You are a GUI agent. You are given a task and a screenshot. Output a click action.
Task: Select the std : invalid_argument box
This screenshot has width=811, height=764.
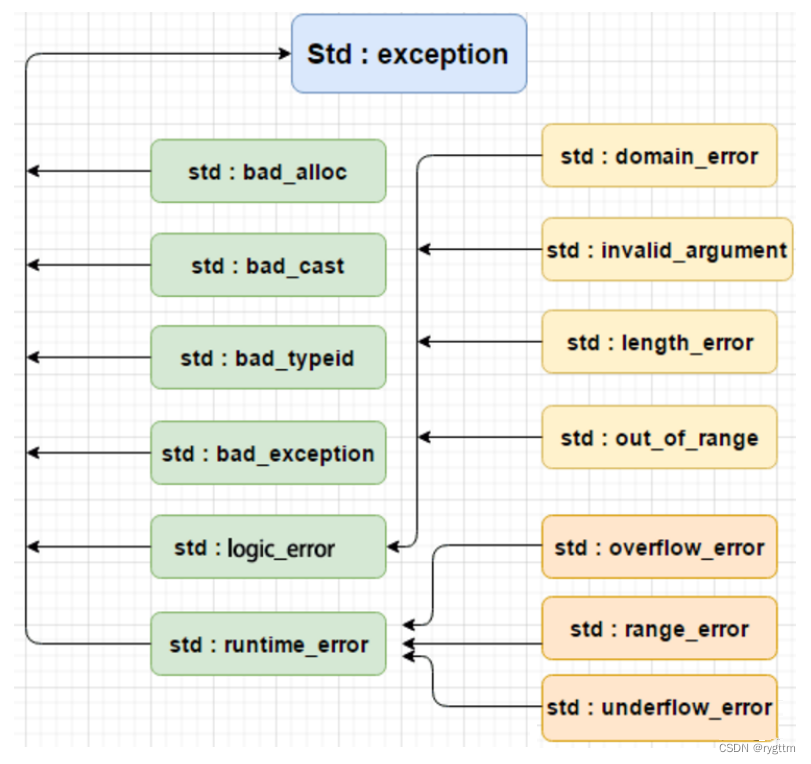click(x=667, y=249)
